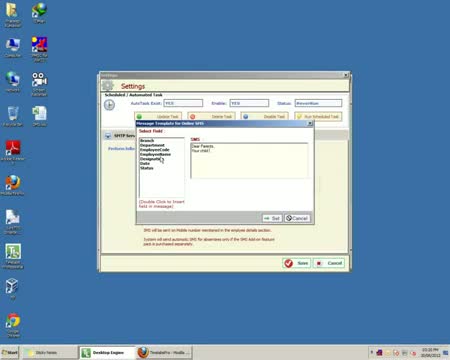Click the Status field in Scheduled Task
The image size is (450, 360).
(x=318, y=103)
